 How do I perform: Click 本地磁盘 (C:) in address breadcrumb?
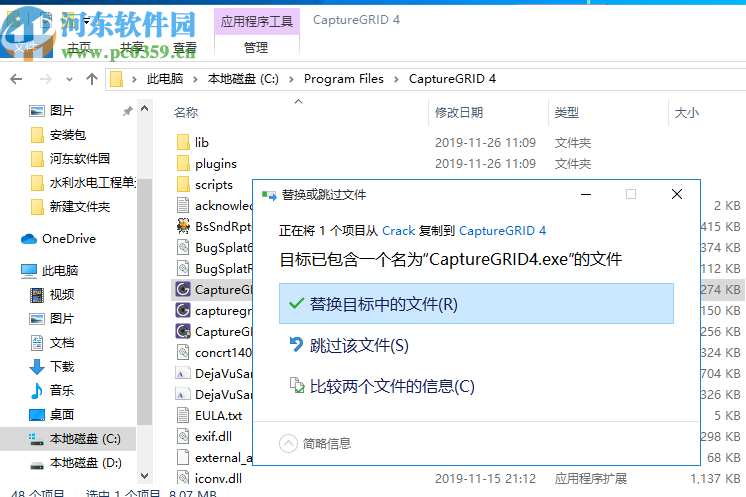click(x=243, y=79)
